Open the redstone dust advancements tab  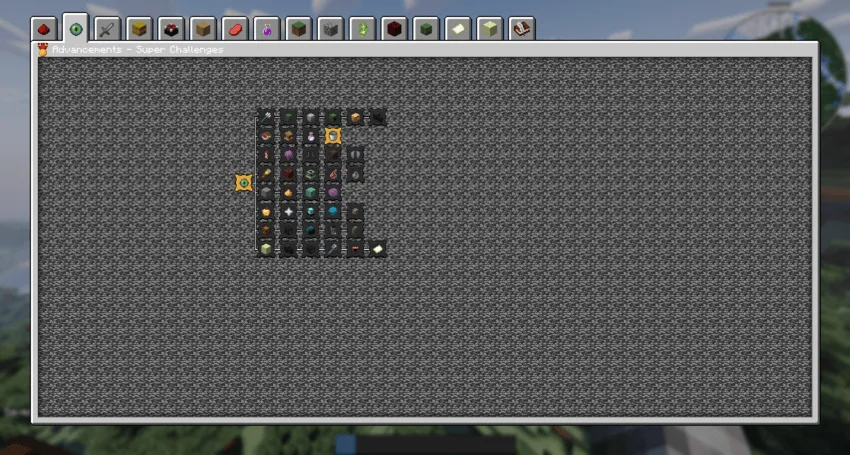pos(44,29)
